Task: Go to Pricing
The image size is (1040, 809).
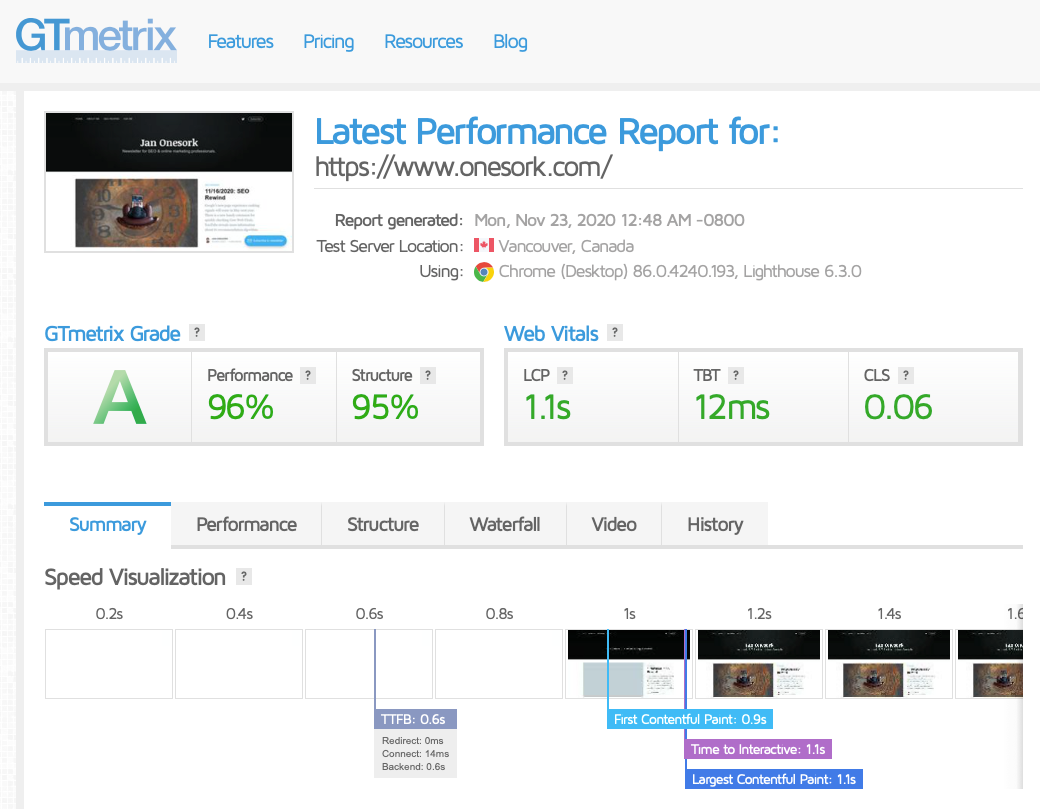Action: [328, 42]
